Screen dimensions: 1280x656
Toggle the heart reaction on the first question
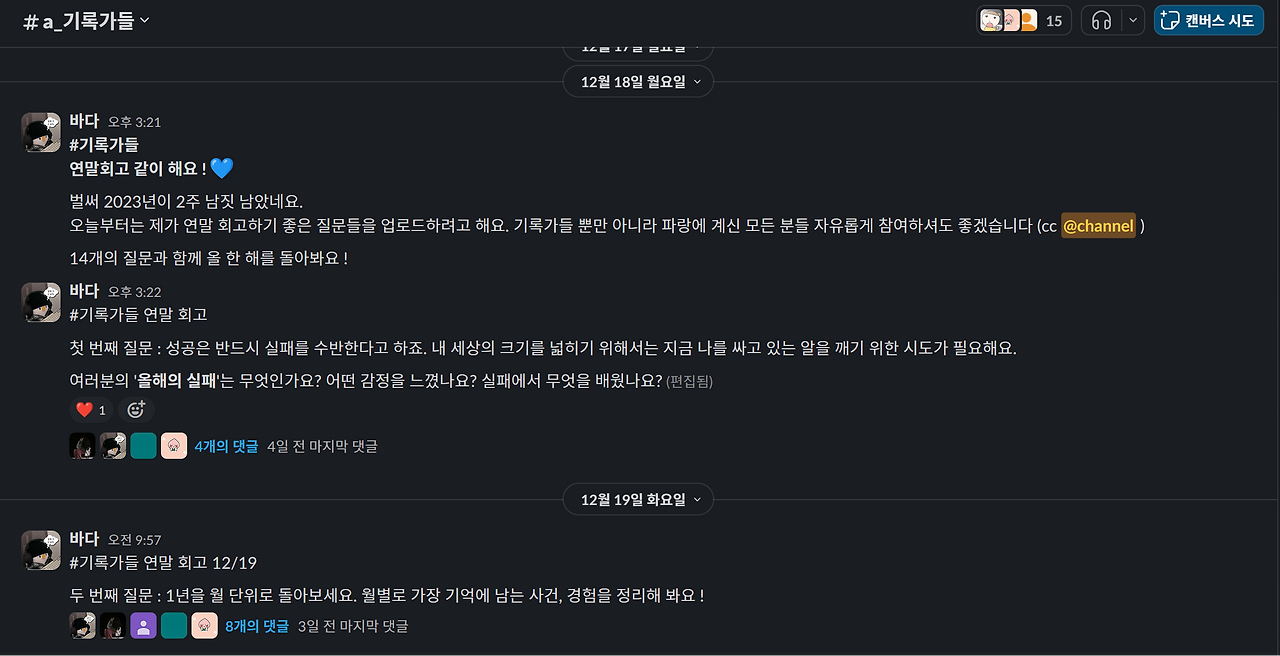click(90, 409)
